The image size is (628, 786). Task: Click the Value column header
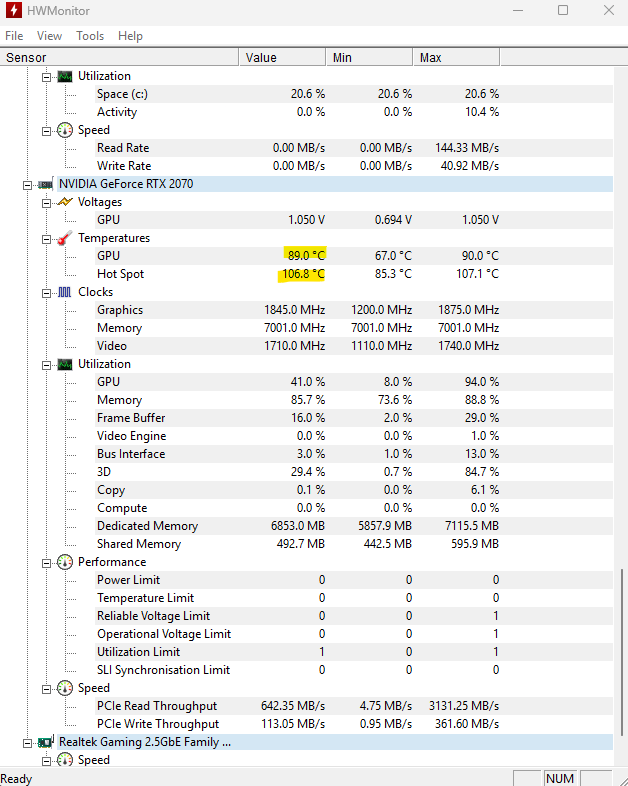pos(282,57)
